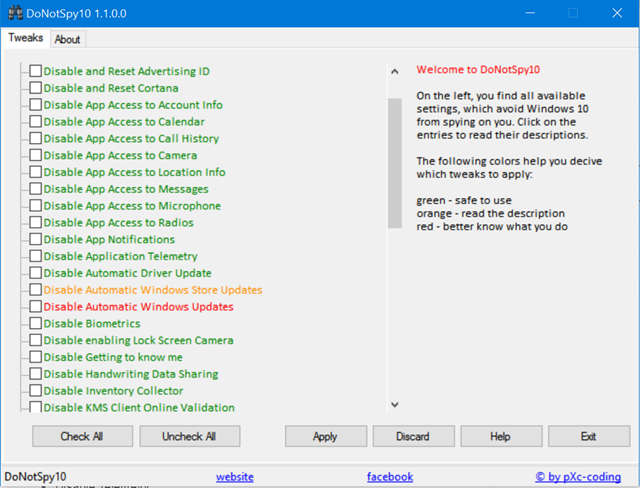
Task: Check Disable App Access to Microphone
Action: pyautogui.click(x=36, y=205)
